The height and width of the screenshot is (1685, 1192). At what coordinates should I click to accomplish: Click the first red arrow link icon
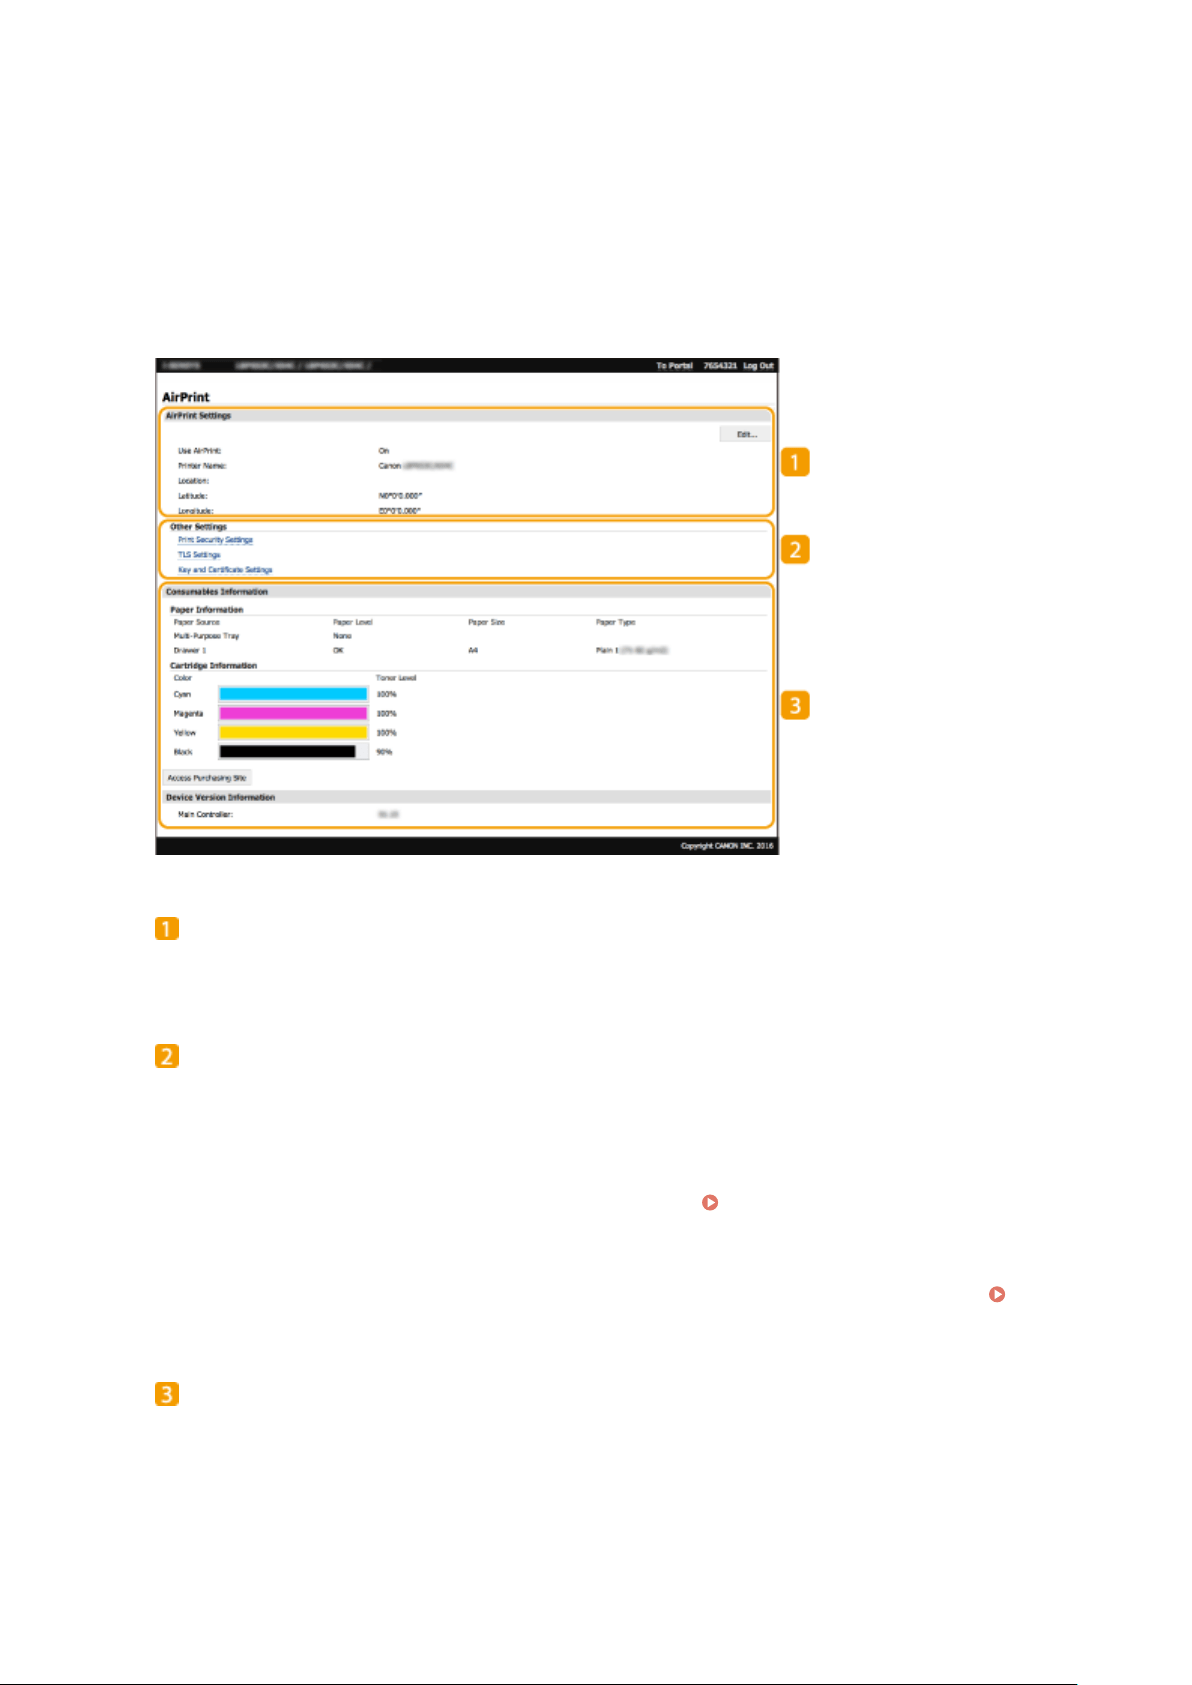710,1203
